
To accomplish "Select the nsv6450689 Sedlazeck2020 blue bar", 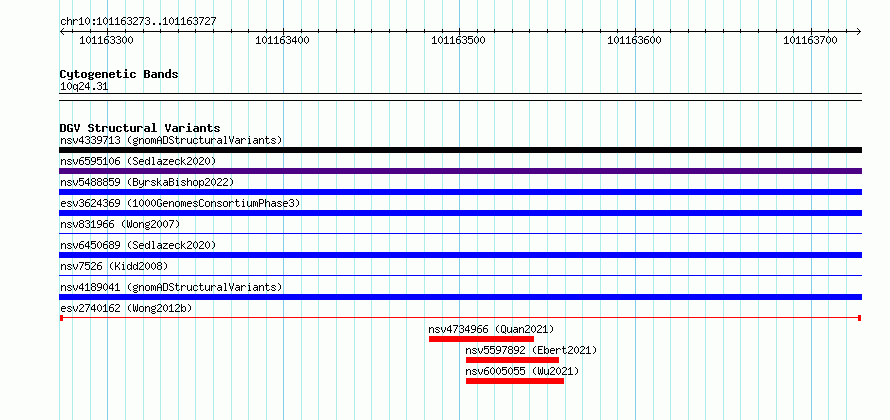I will 460,255.
